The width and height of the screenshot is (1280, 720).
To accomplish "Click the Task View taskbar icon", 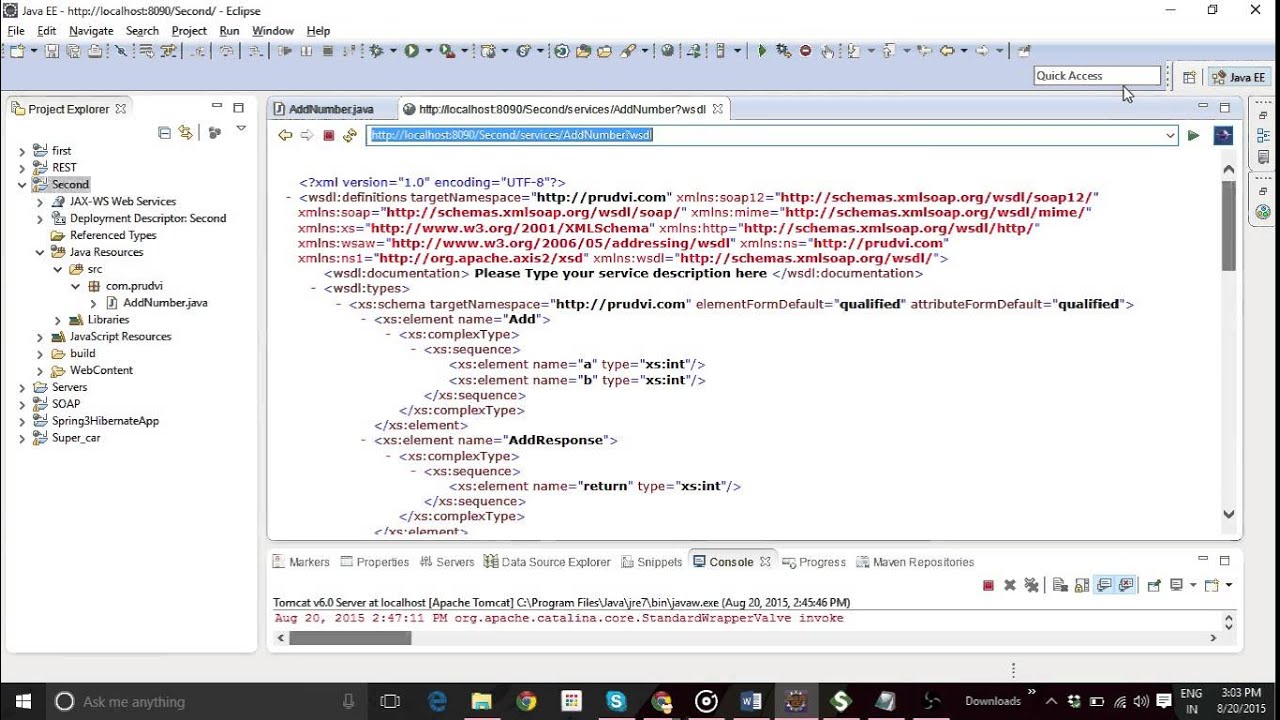I will click(x=391, y=701).
